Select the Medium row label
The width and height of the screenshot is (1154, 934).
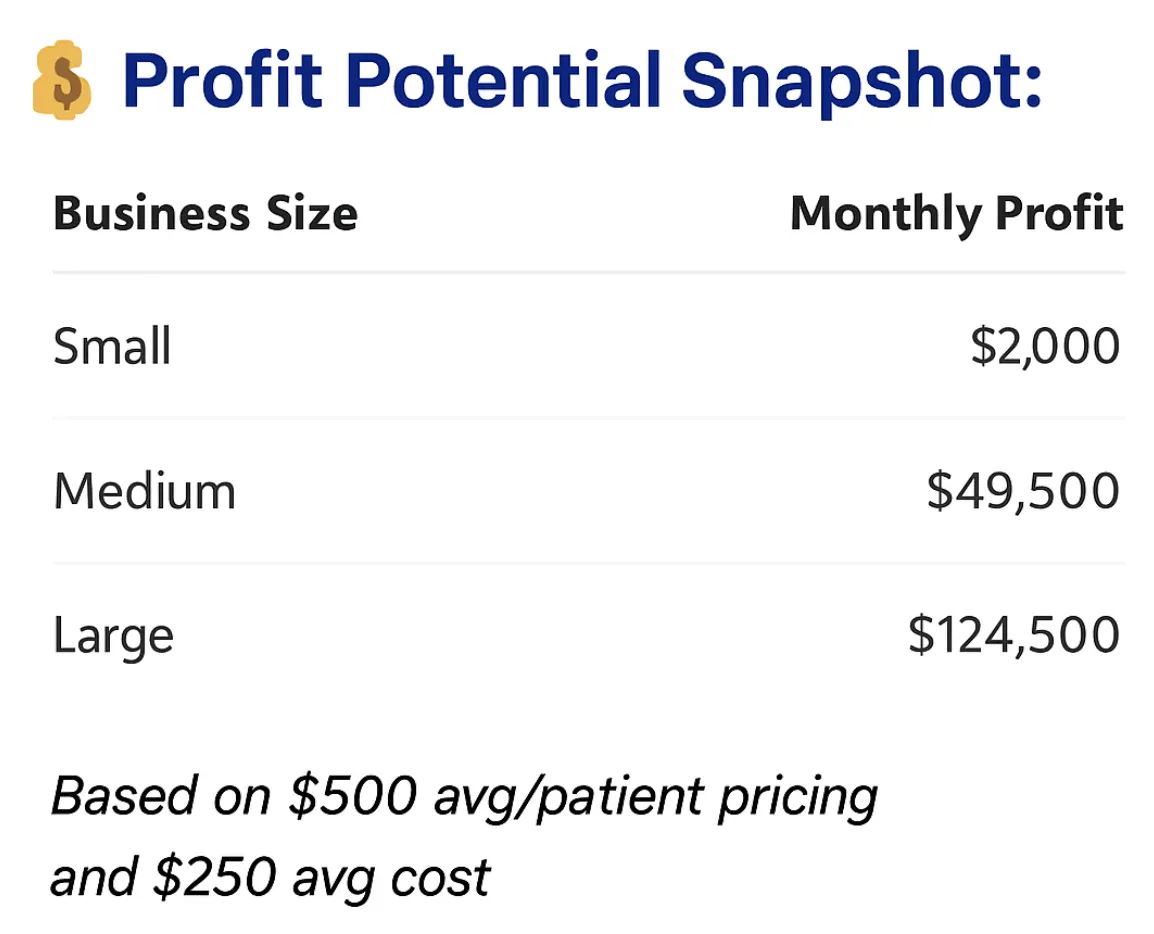point(144,490)
